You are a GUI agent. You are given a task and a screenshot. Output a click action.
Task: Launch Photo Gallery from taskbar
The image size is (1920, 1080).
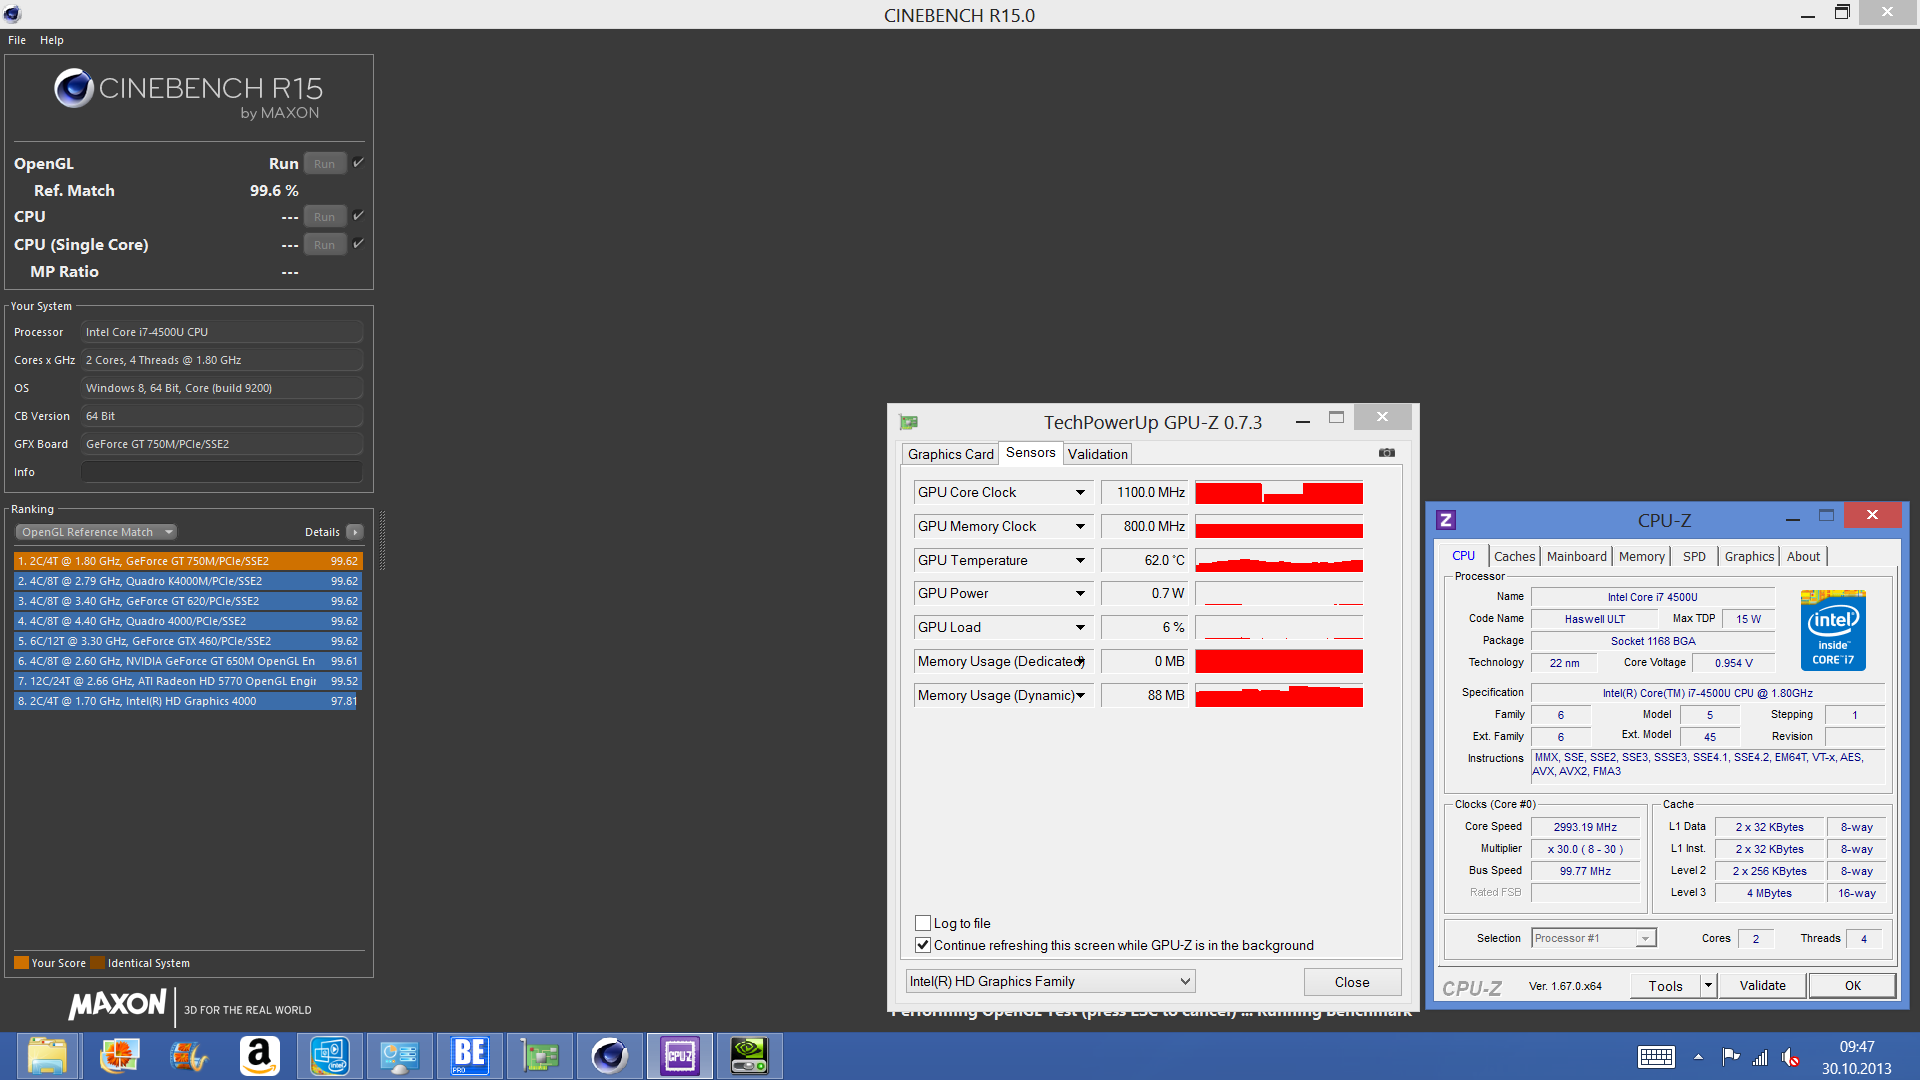tap(119, 1056)
